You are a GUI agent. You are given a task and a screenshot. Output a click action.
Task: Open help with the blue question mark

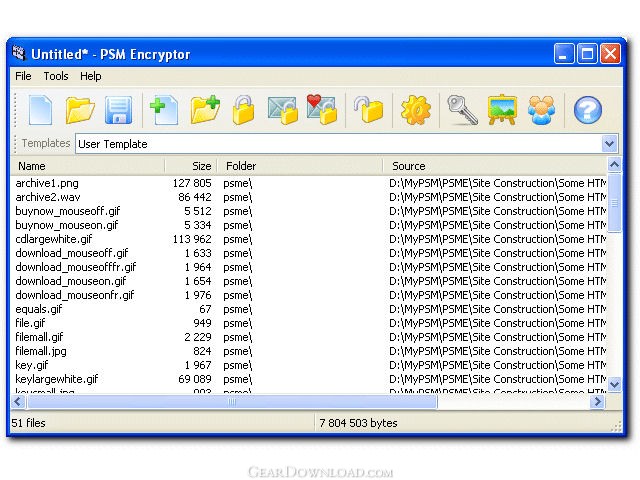point(587,110)
